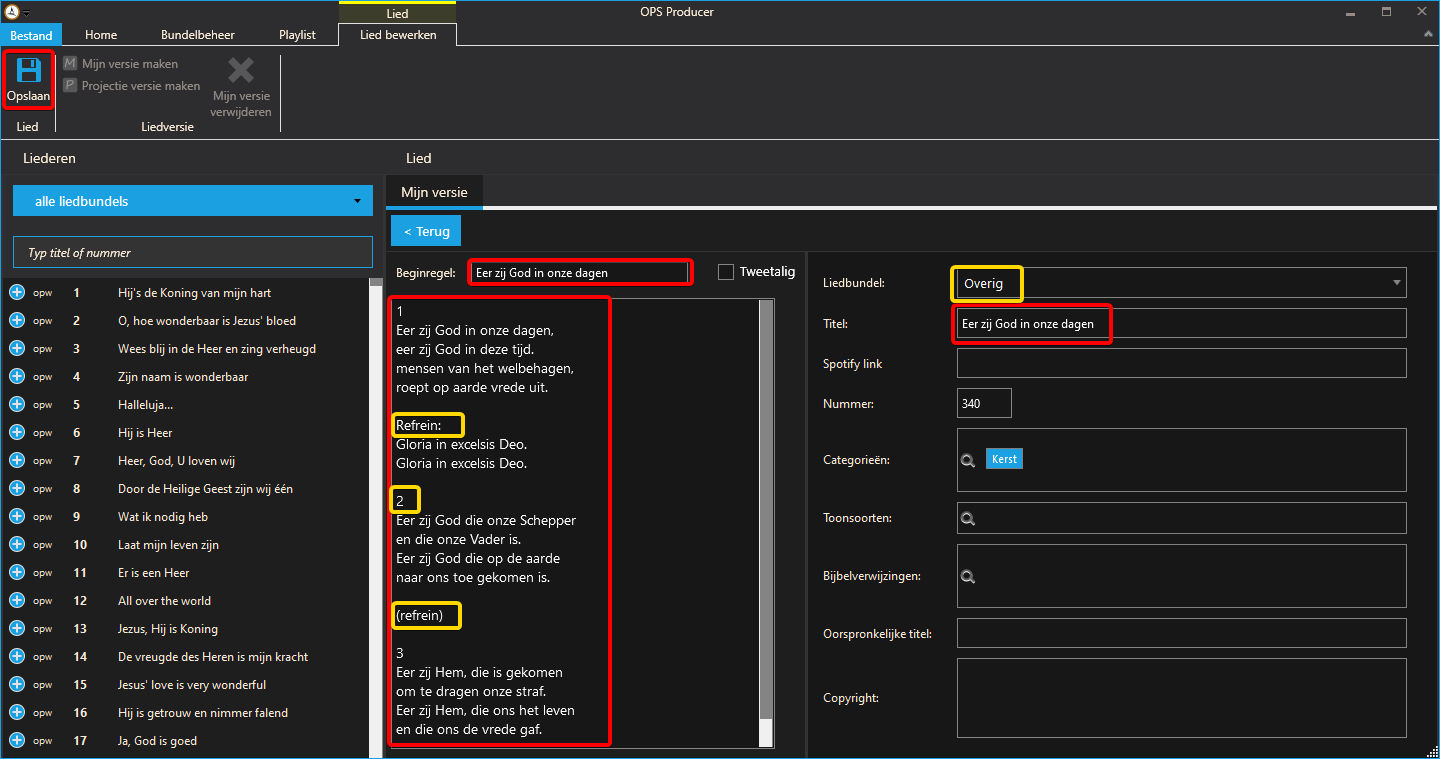Viewport: 1440px width, 759px height.
Task: Enable the Tweetalig checkbox
Action: point(726,272)
